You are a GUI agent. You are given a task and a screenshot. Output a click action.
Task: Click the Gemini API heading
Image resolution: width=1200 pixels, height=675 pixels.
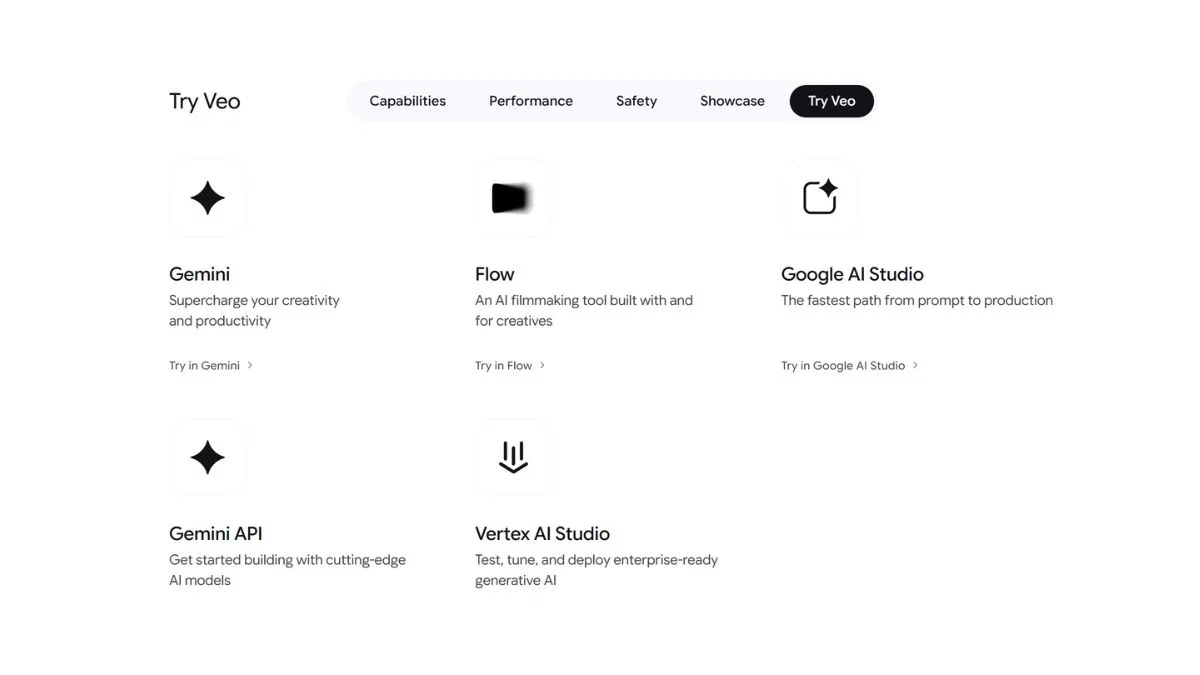pyautogui.click(x=215, y=533)
